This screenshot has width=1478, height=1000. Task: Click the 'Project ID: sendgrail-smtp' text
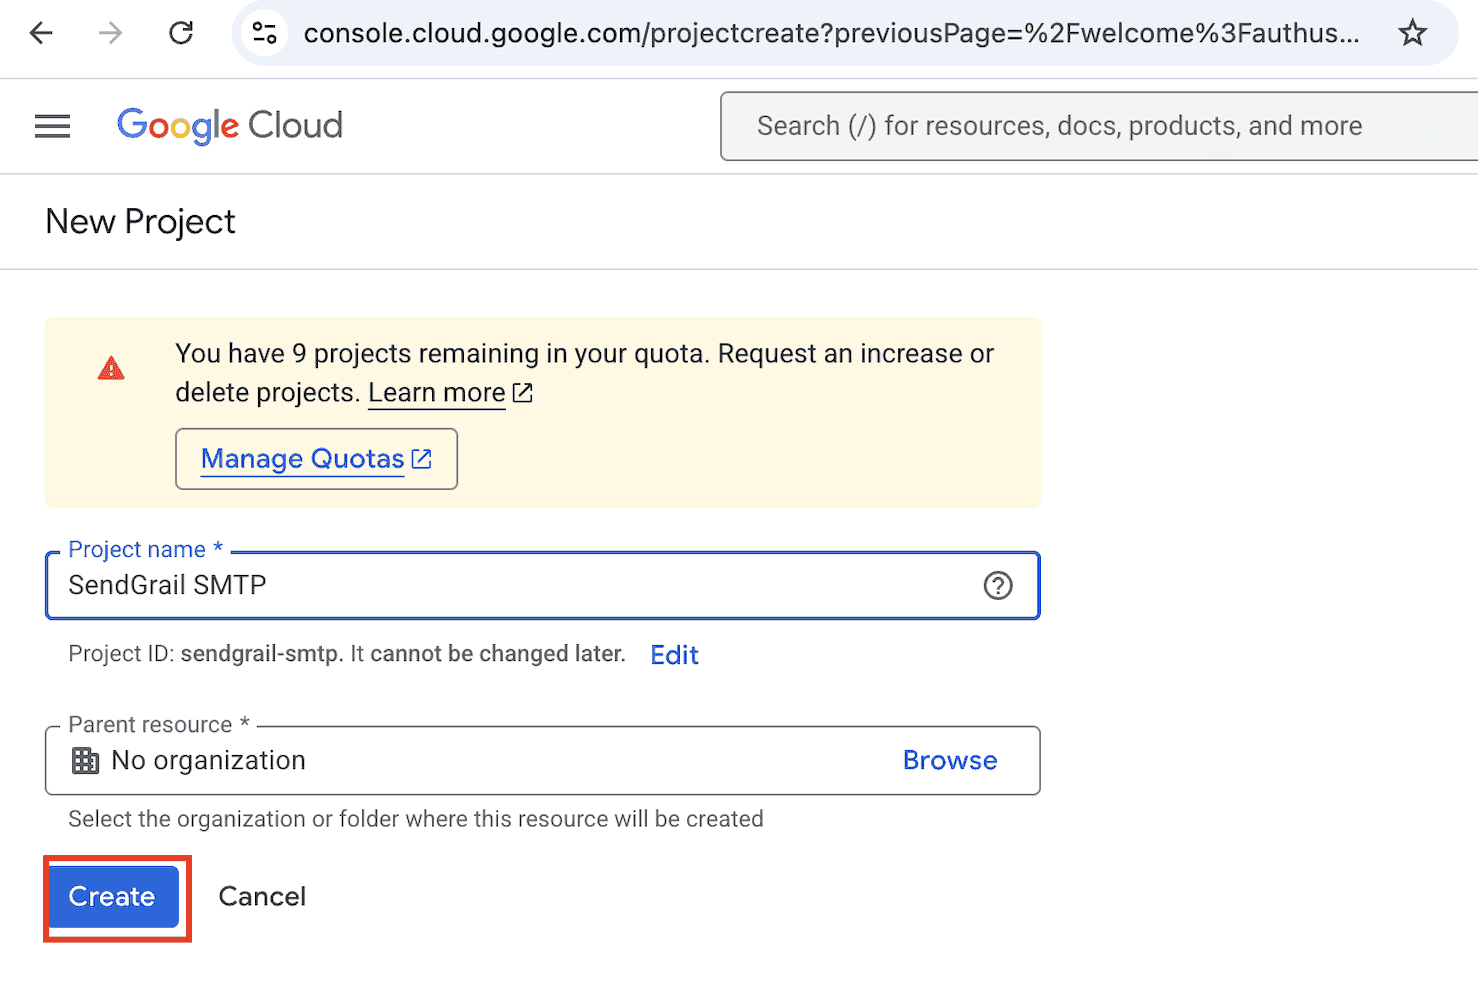206,654
